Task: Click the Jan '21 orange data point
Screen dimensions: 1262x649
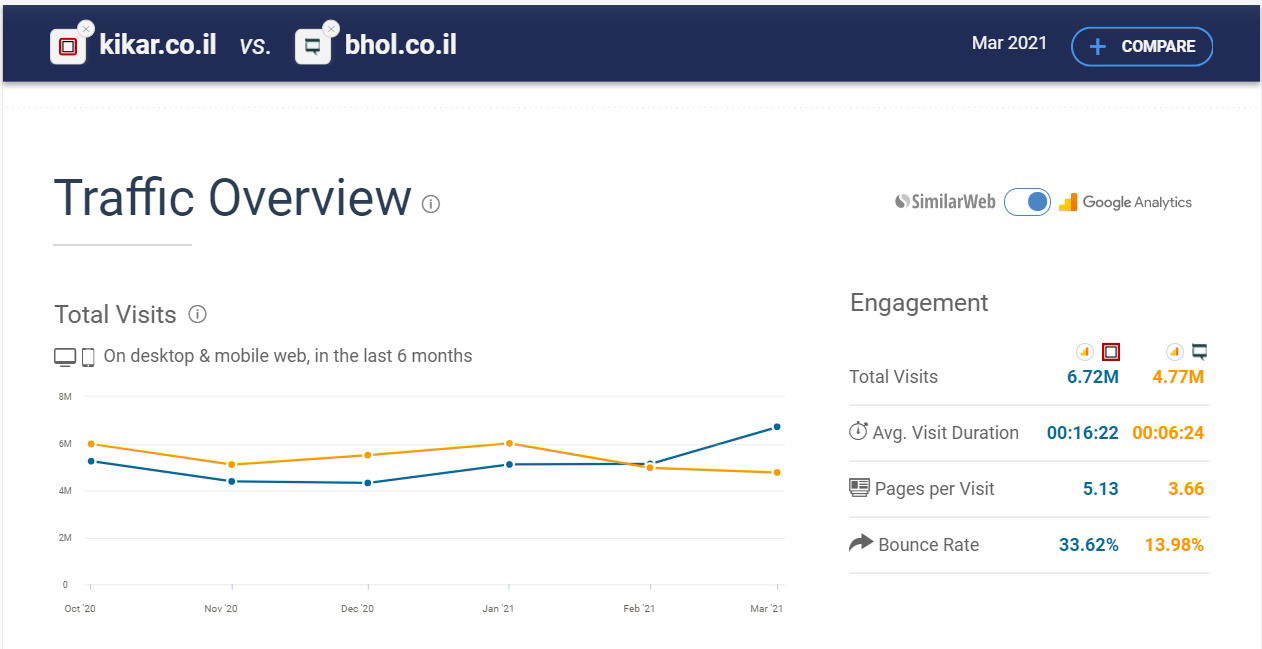Action: [x=509, y=443]
